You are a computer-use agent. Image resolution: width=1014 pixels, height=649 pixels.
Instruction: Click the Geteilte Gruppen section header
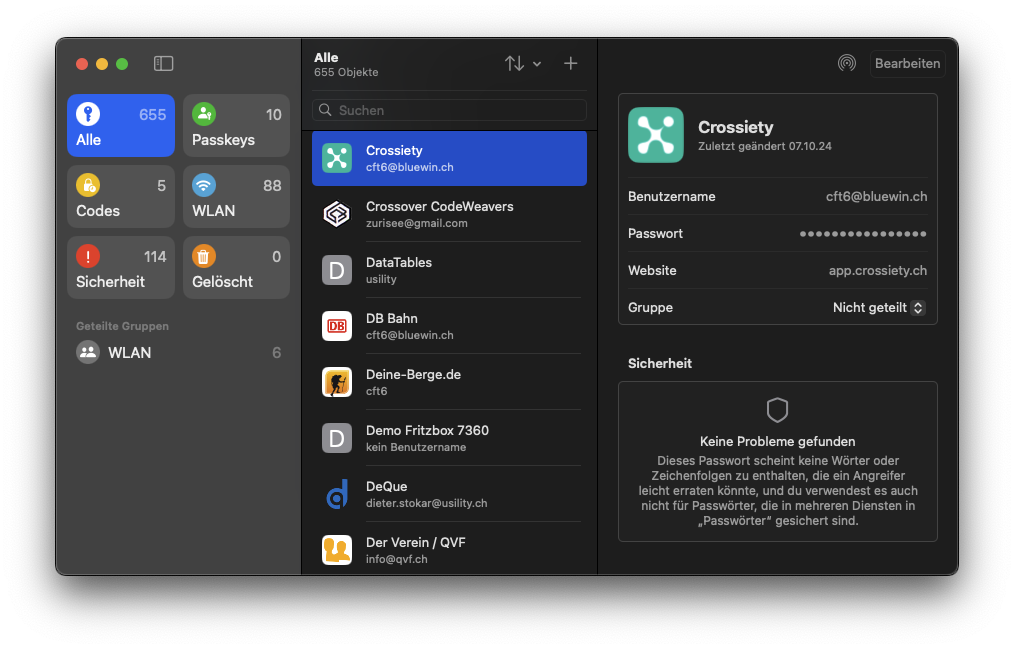click(x=122, y=326)
